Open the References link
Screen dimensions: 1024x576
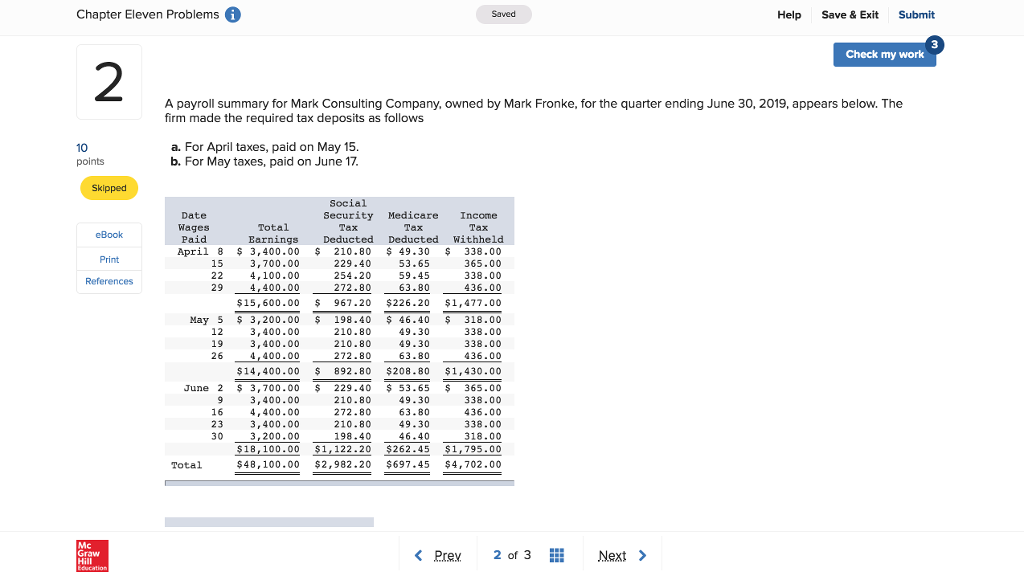pos(109,282)
